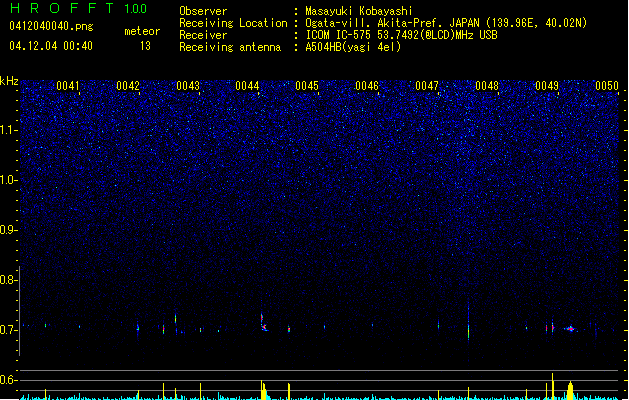The width and height of the screenshot is (629, 400).
Task: Click the 0047 time marker
Action: [x=427, y=86]
